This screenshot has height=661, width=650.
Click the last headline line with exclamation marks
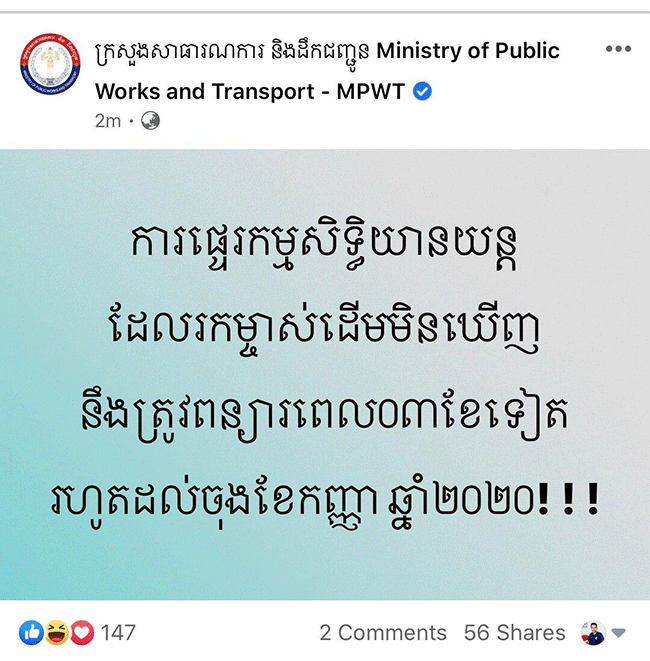coord(325,502)
